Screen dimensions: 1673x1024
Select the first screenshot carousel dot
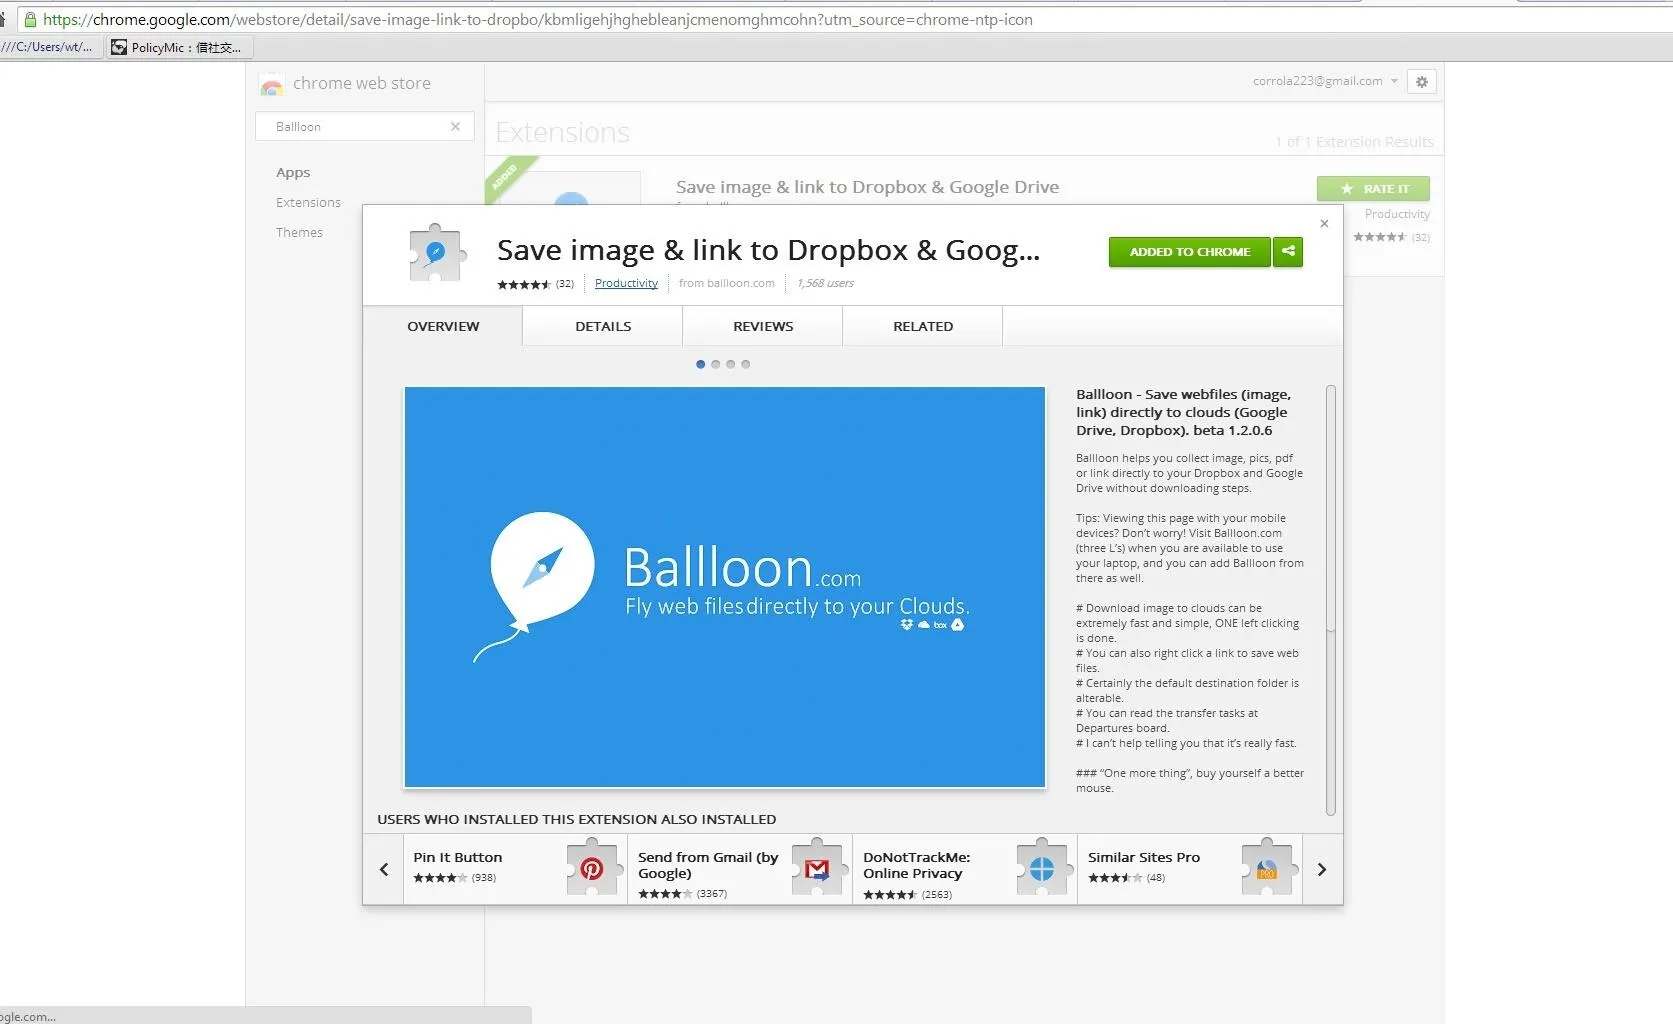[x=700, y=364]
